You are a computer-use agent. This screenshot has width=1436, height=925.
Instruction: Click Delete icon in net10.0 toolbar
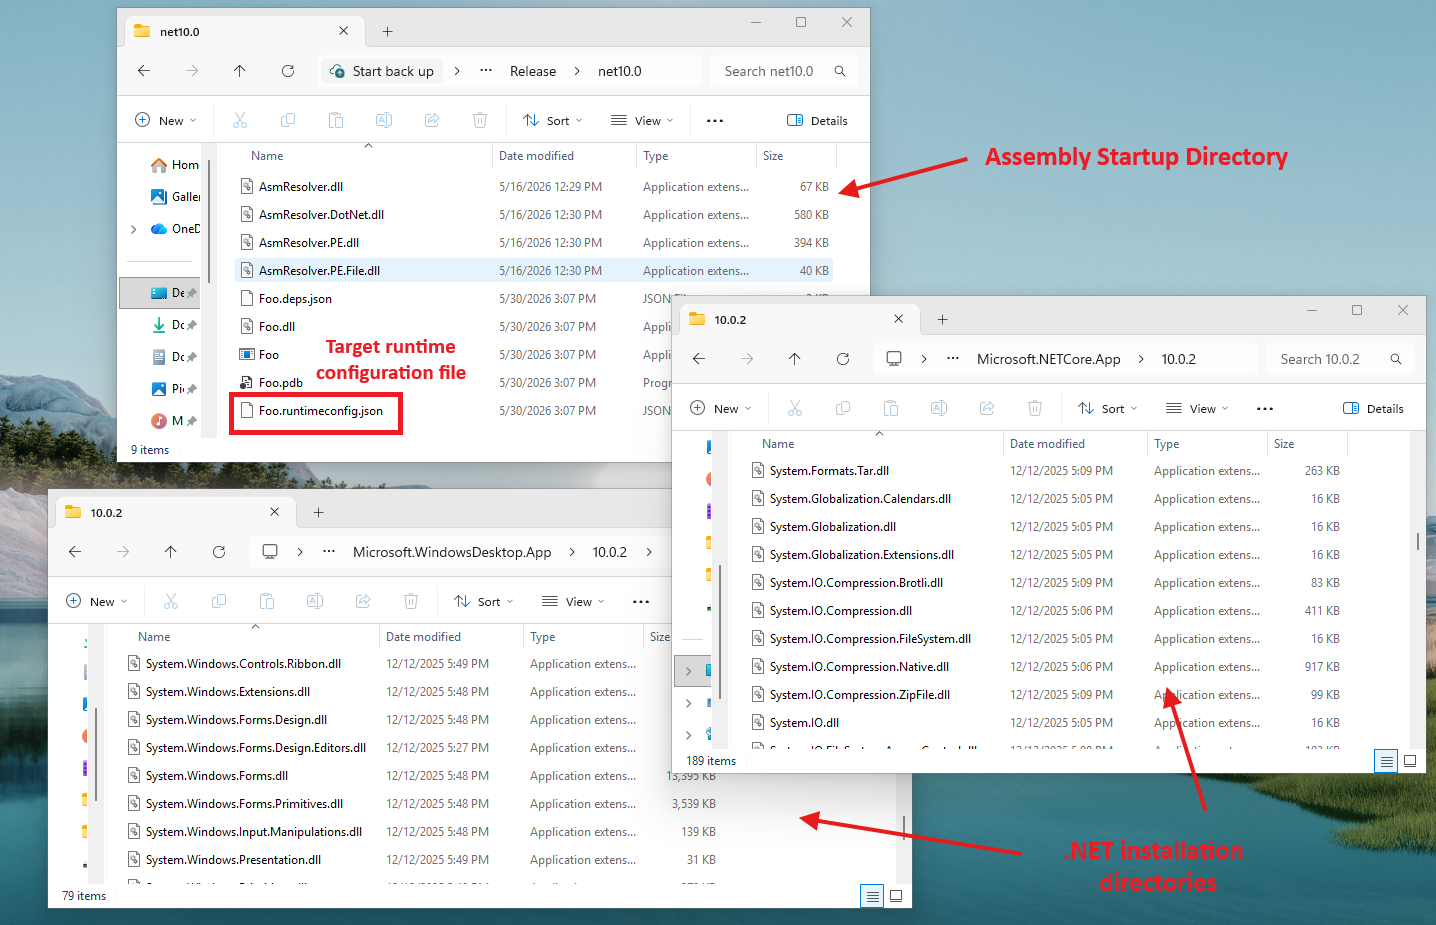tap(480, 120)
